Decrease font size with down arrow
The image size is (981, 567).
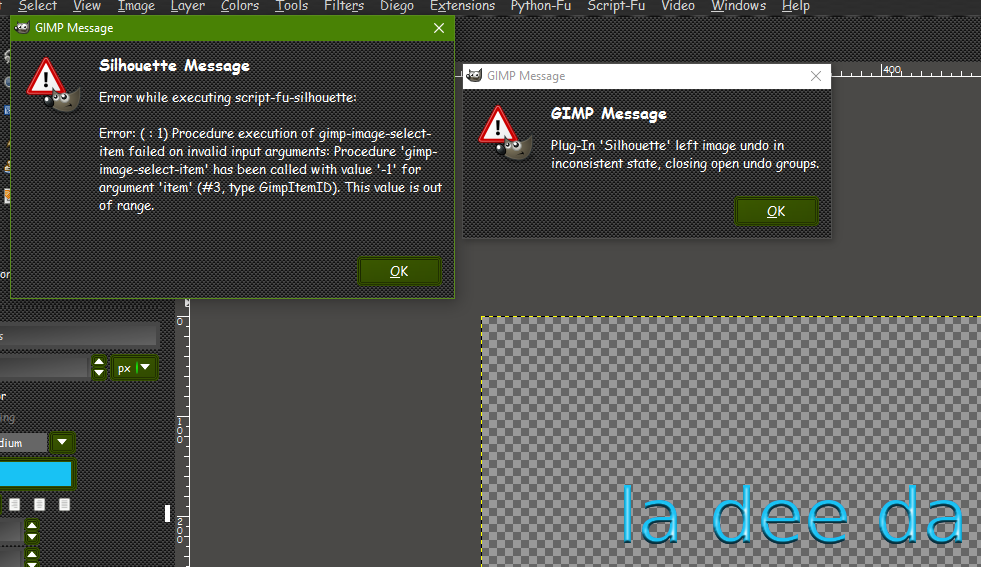pos(99,373)
